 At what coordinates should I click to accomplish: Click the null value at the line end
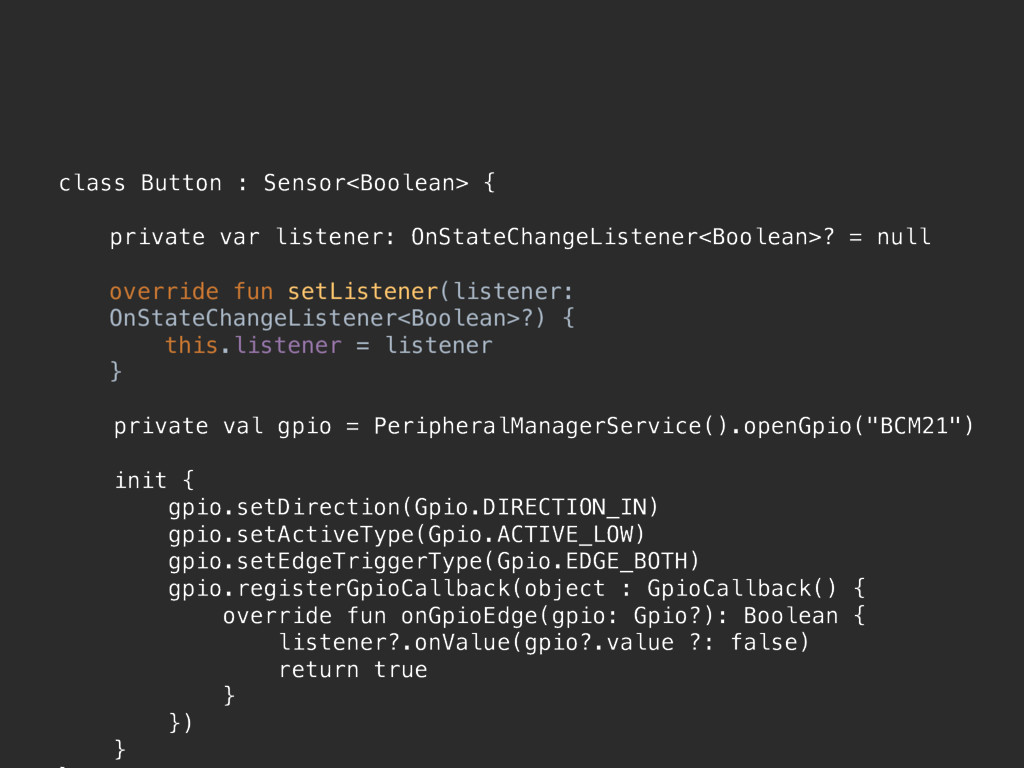click(x=903, y=236)
